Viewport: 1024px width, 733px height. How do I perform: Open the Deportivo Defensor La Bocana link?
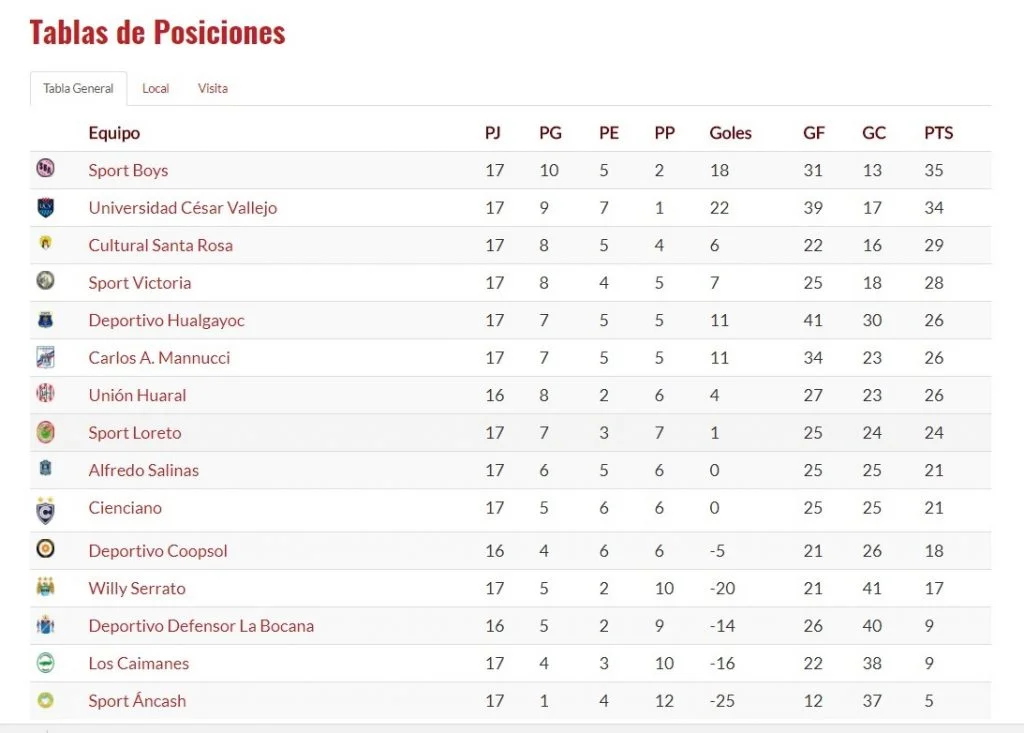pyautogui.click(x=201, y=626)
